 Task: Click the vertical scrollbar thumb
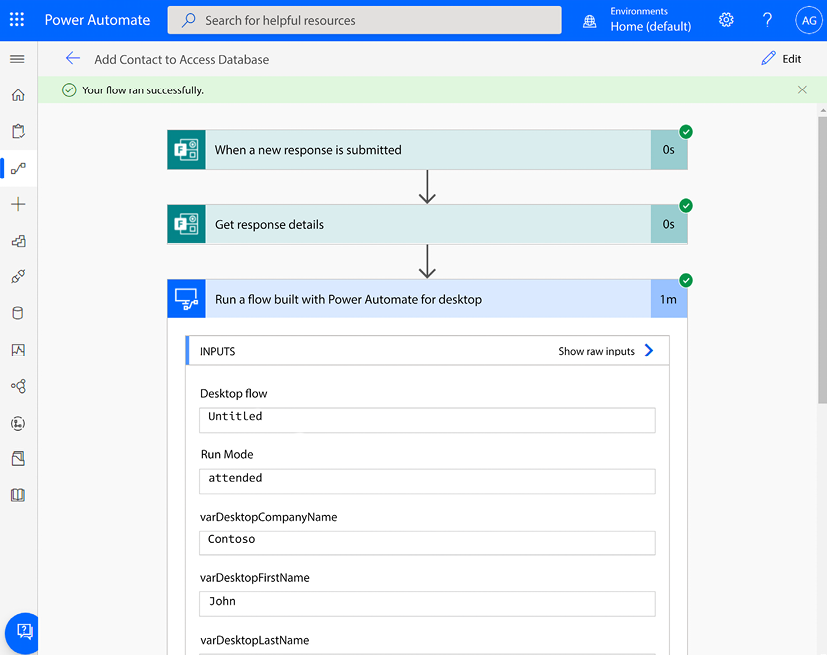click(x=822, y=260)
